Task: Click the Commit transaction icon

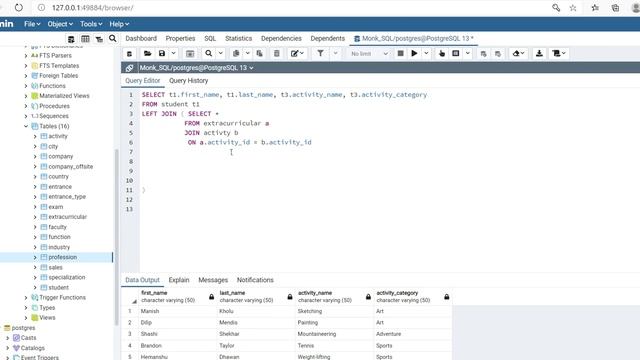Action: [x=483, y=53]
